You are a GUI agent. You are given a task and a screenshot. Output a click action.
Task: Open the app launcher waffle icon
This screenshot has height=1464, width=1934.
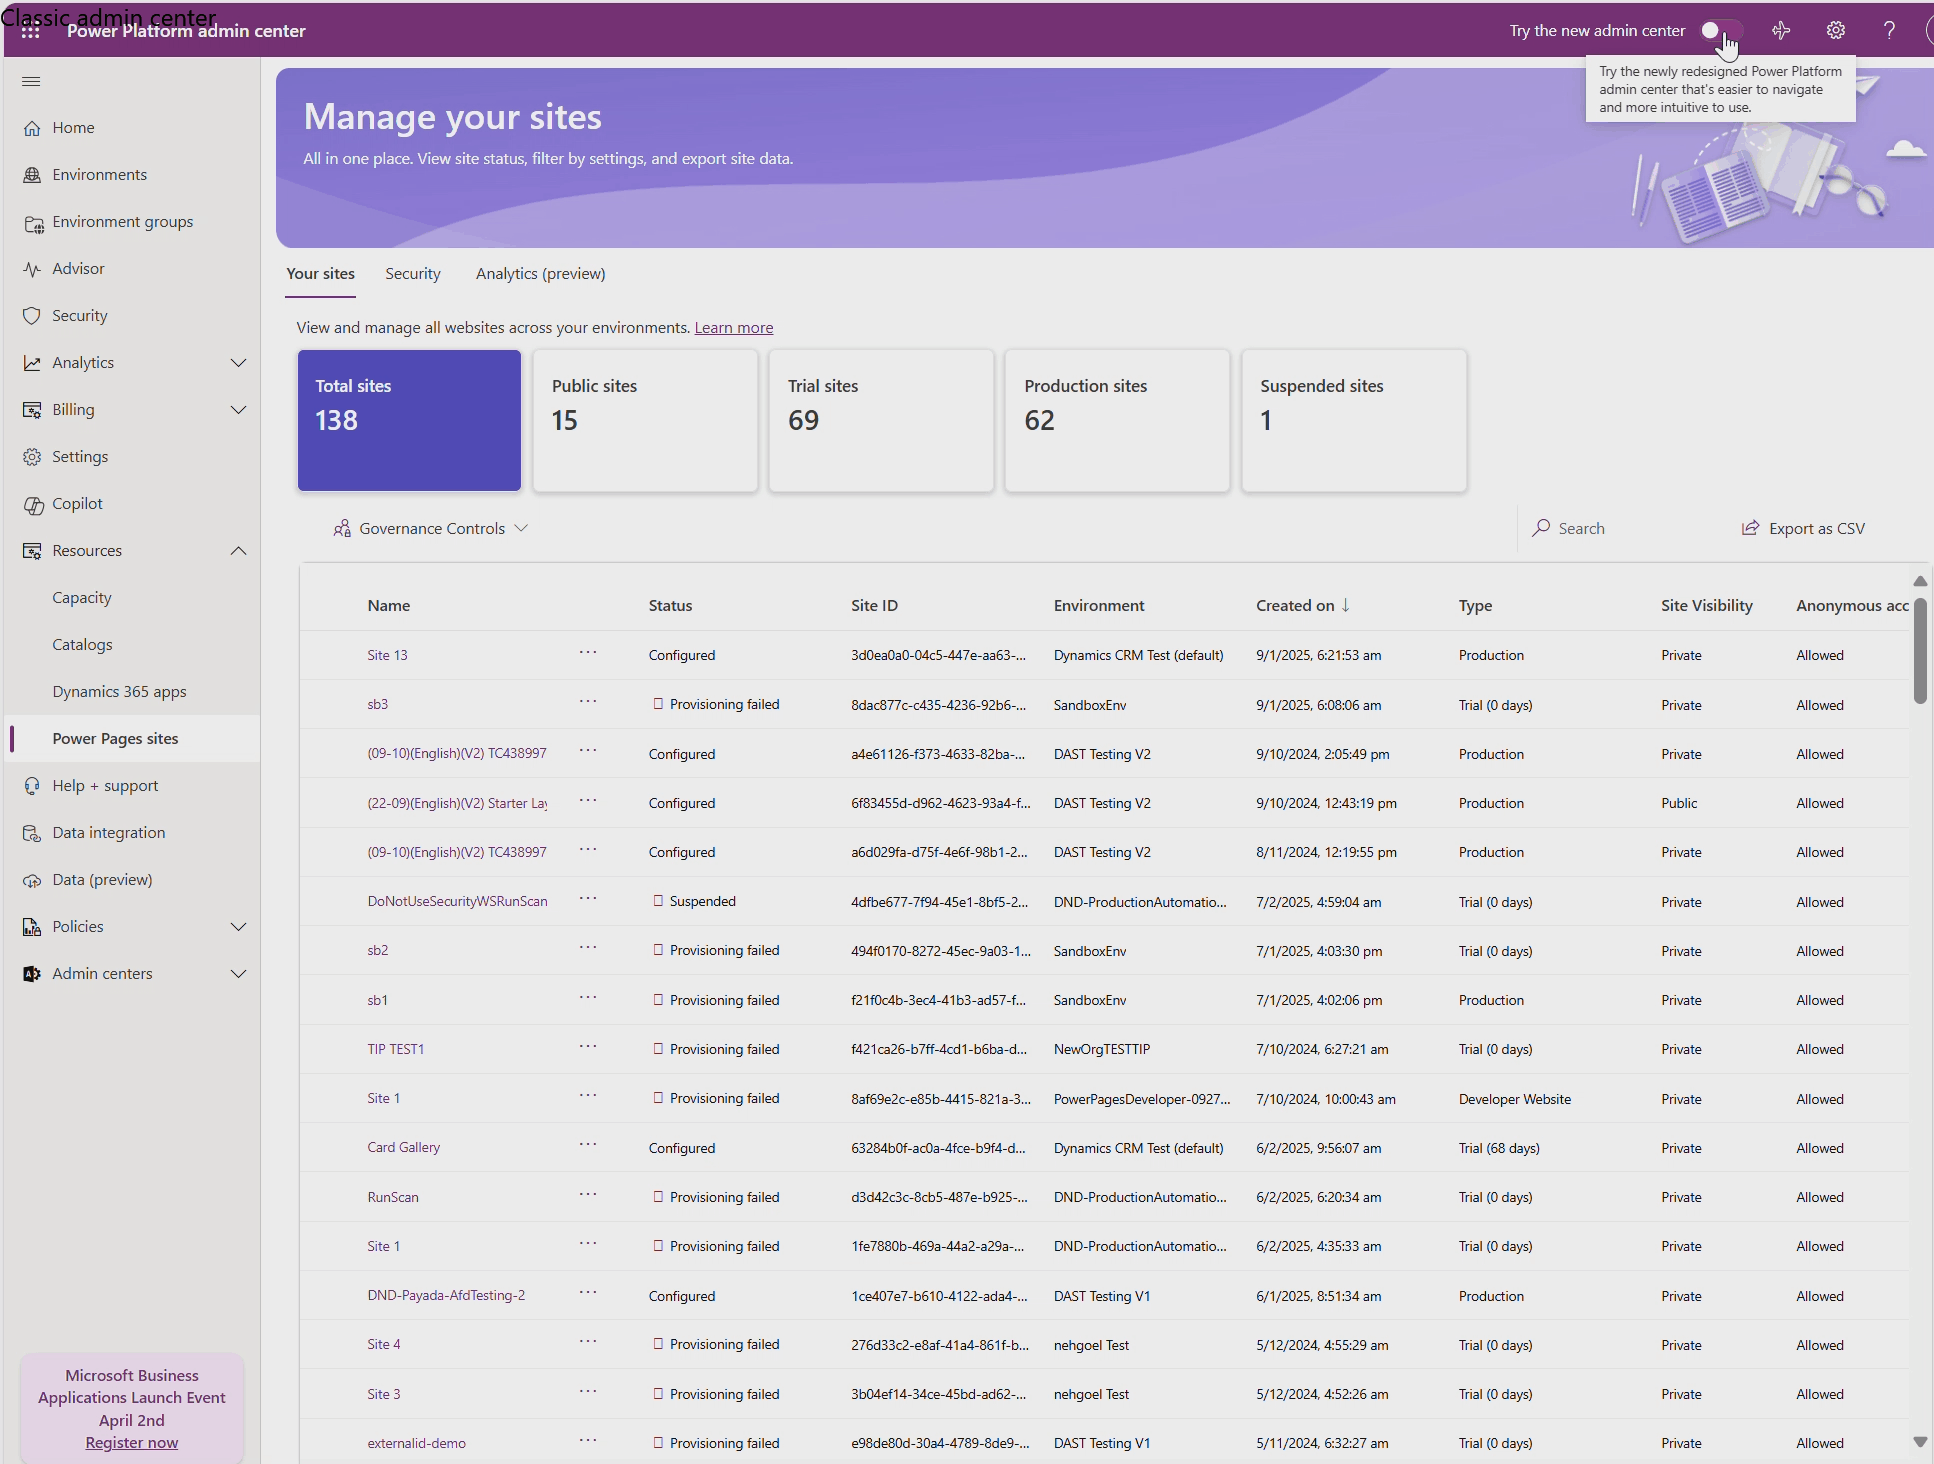(x=30, y=30)
